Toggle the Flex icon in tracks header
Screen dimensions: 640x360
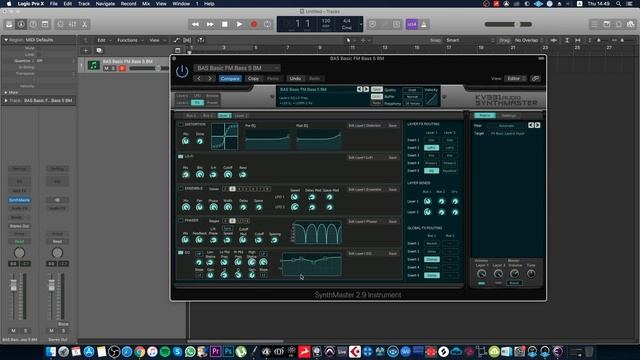[187, 40]
